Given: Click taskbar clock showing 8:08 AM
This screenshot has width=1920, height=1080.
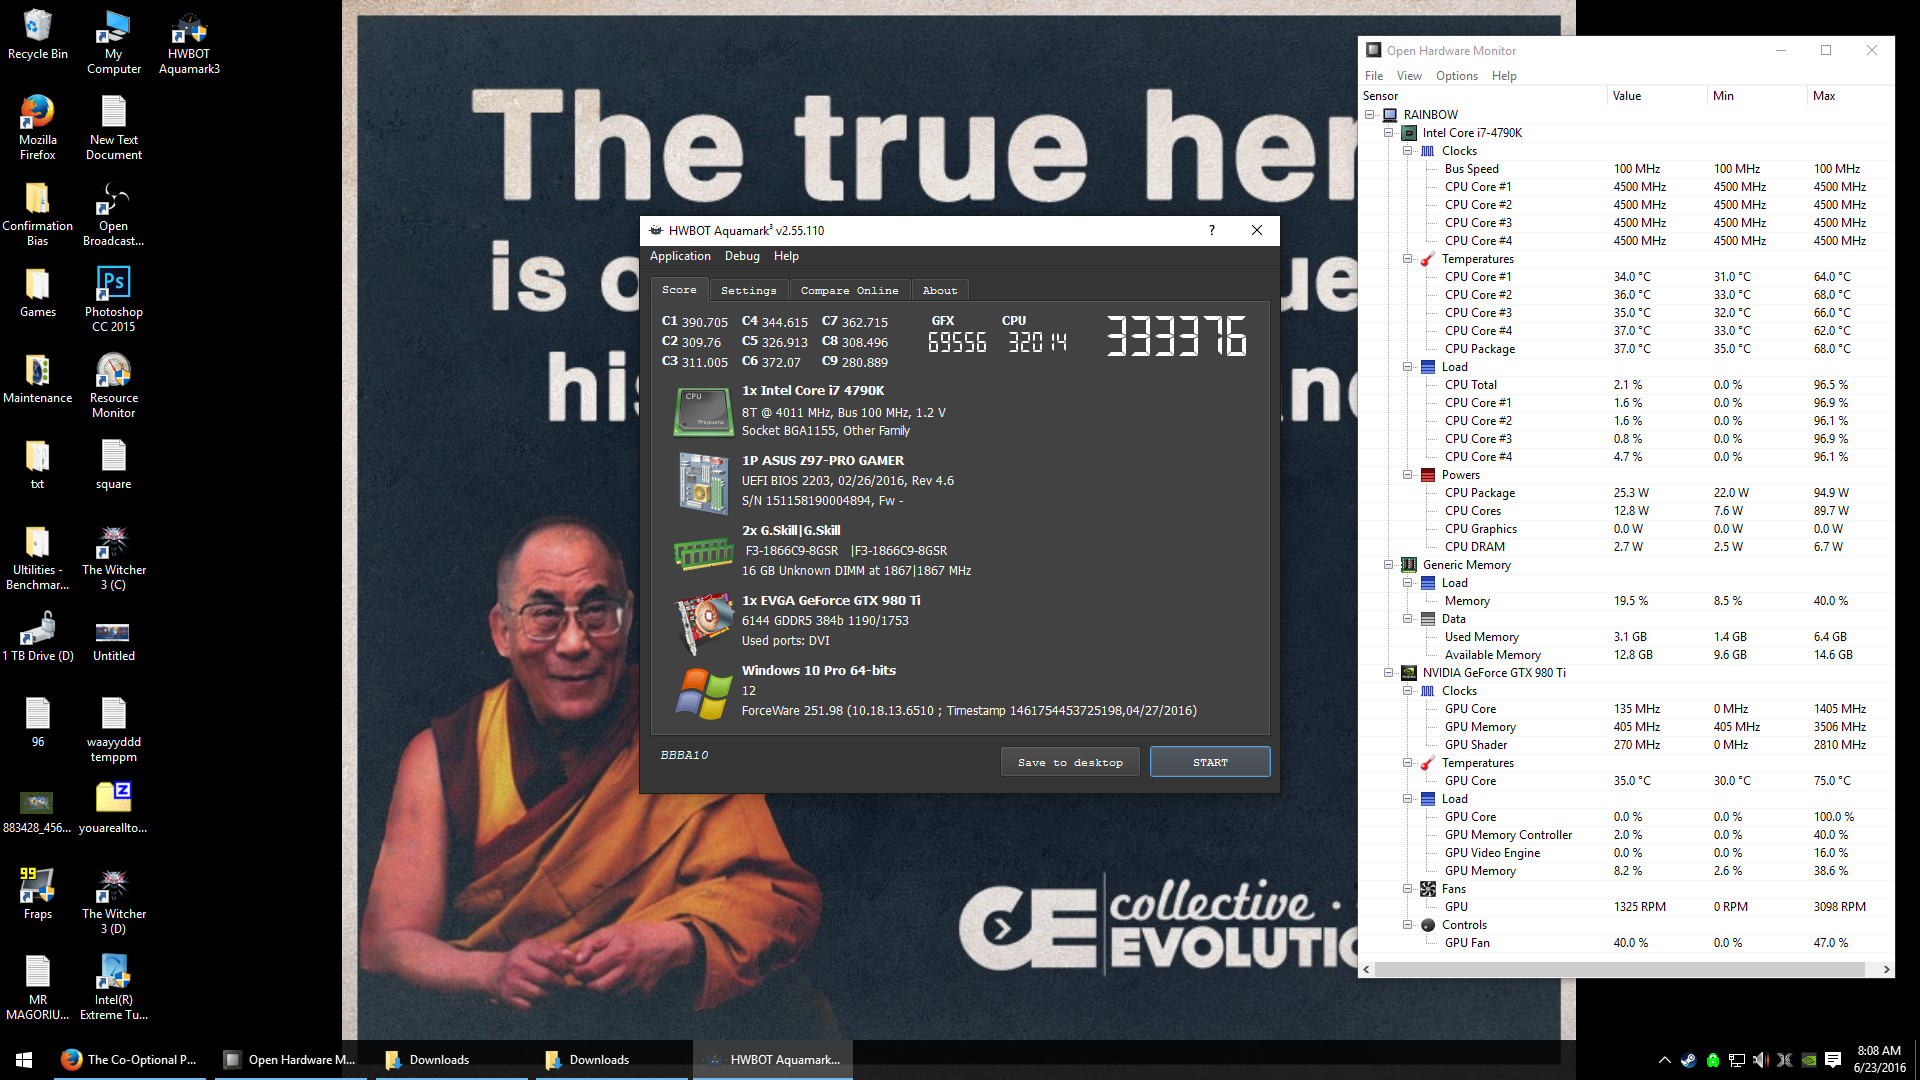Looking at the screenshot, I should (x=1879, y=1060).
